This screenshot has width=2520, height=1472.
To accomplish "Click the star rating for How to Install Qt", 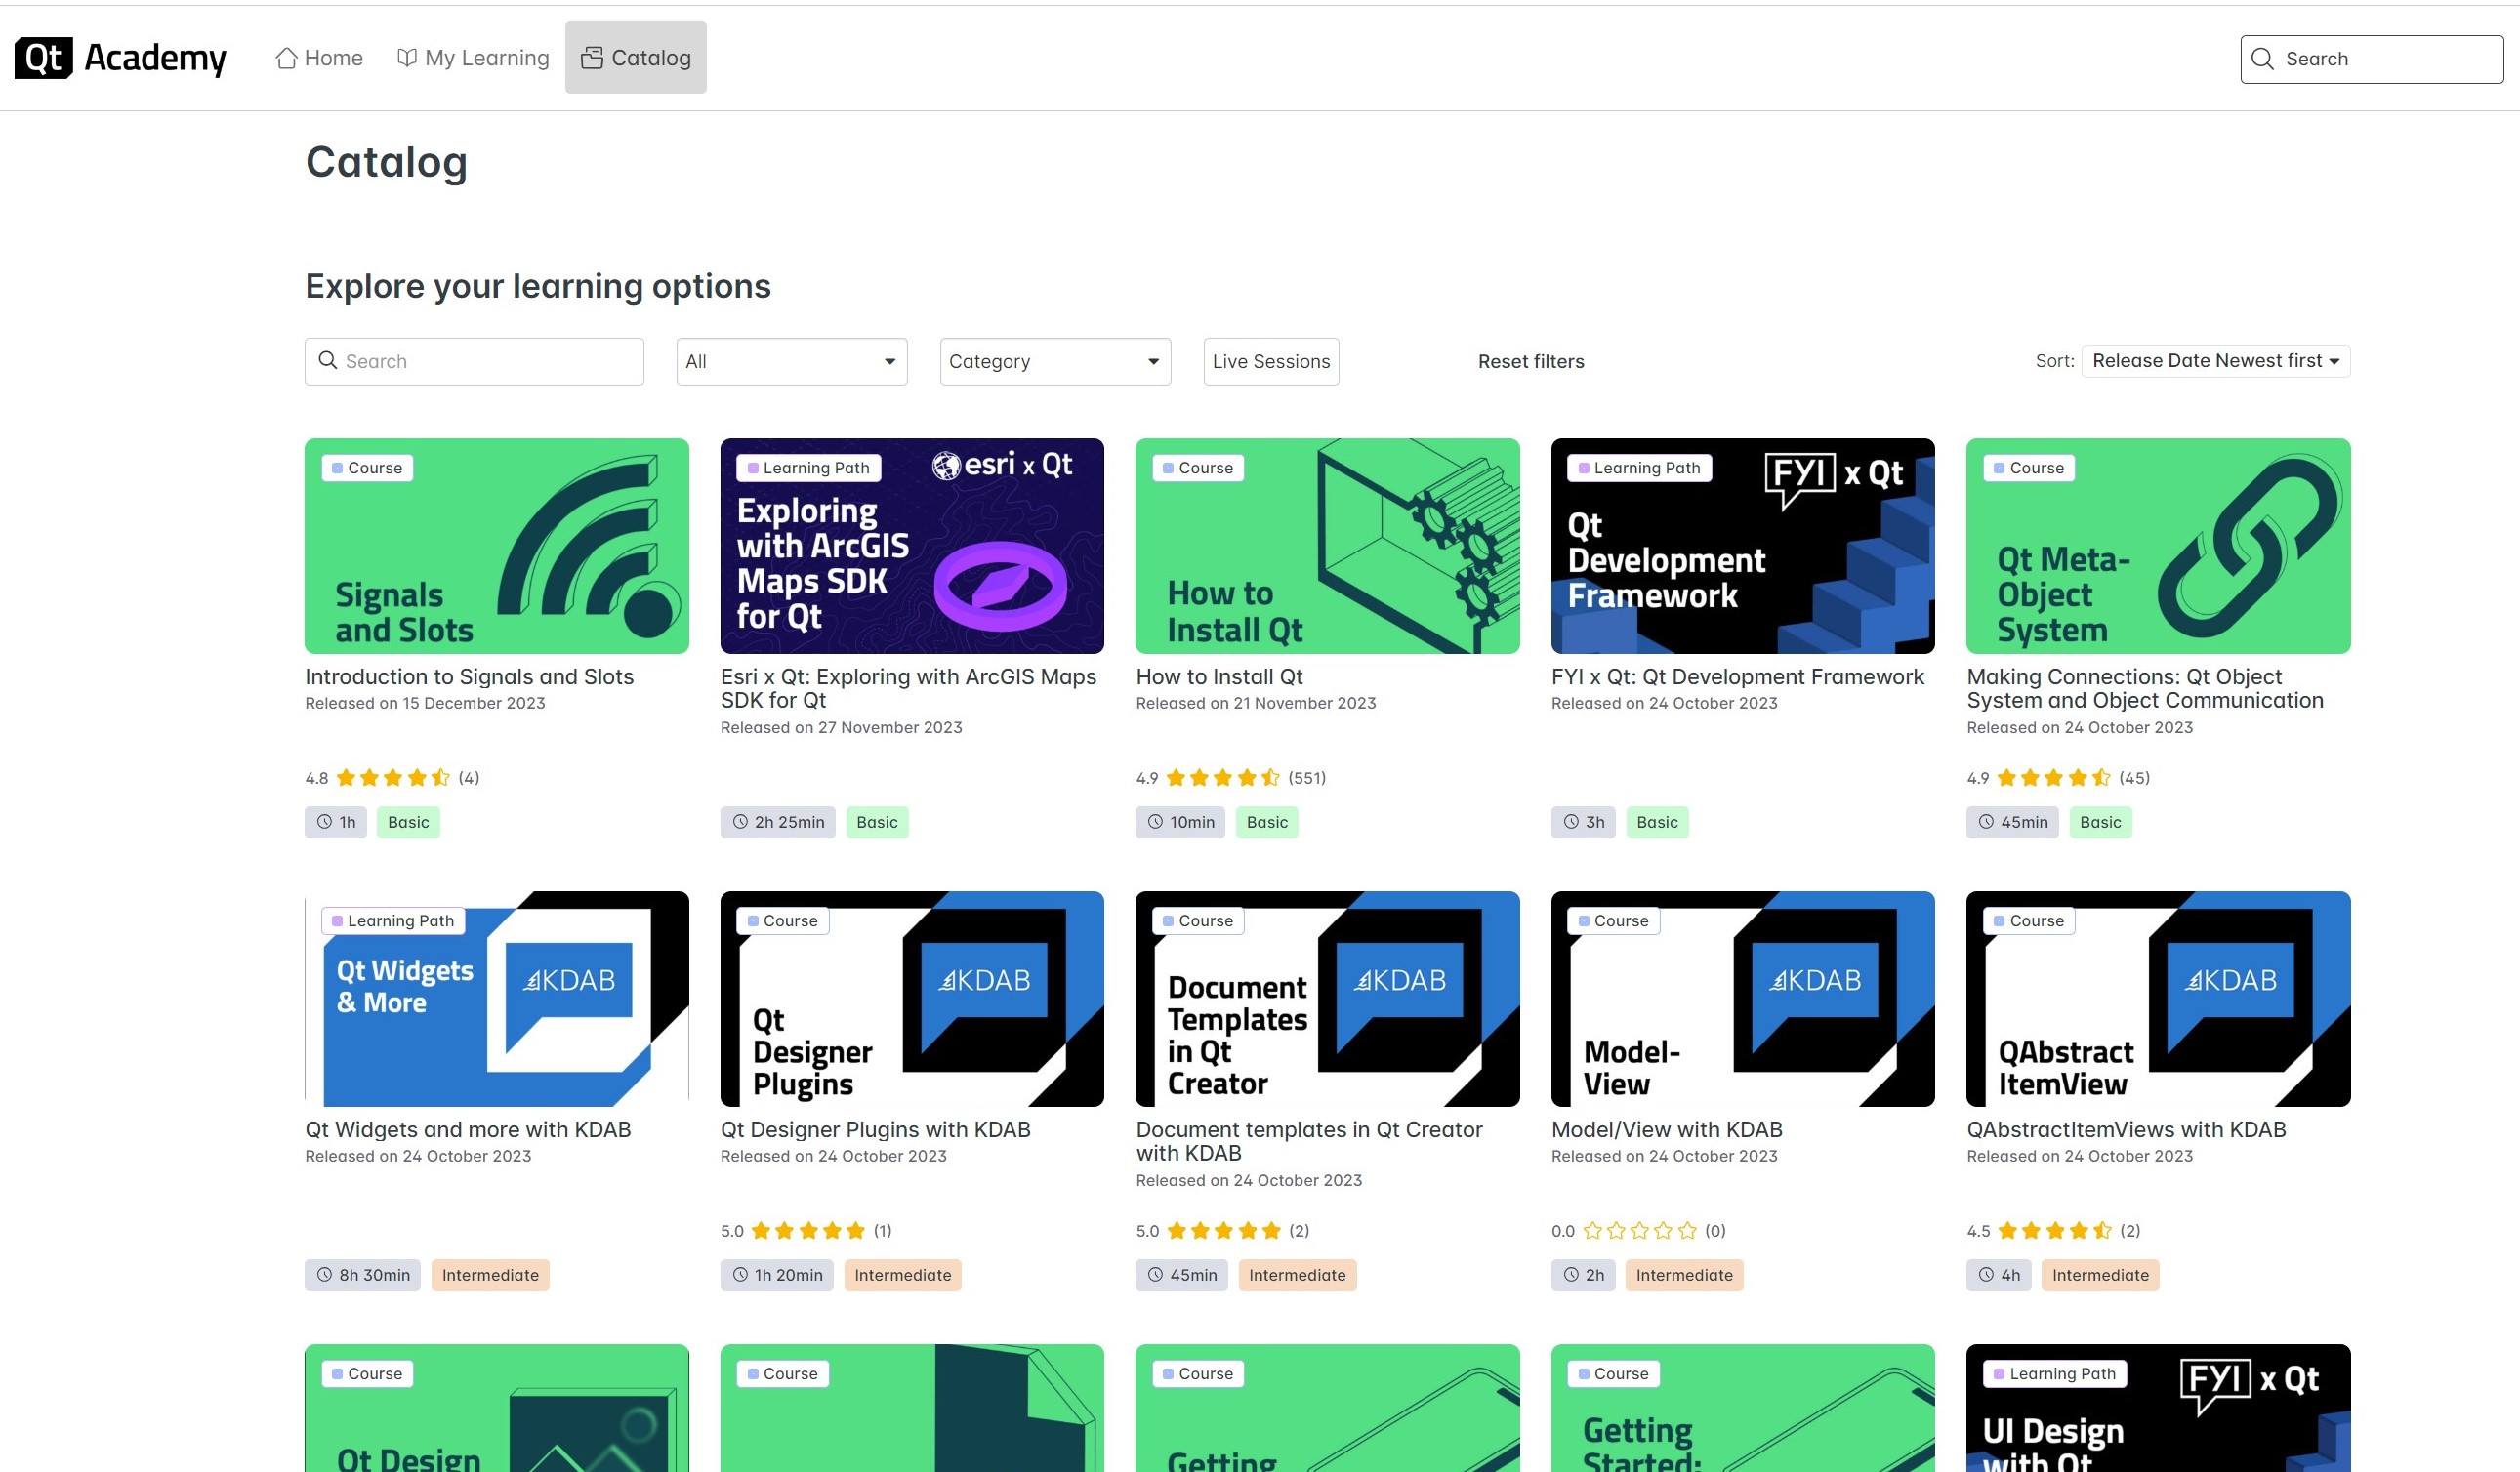I will pyautogui.click(x=1222, y=778).
